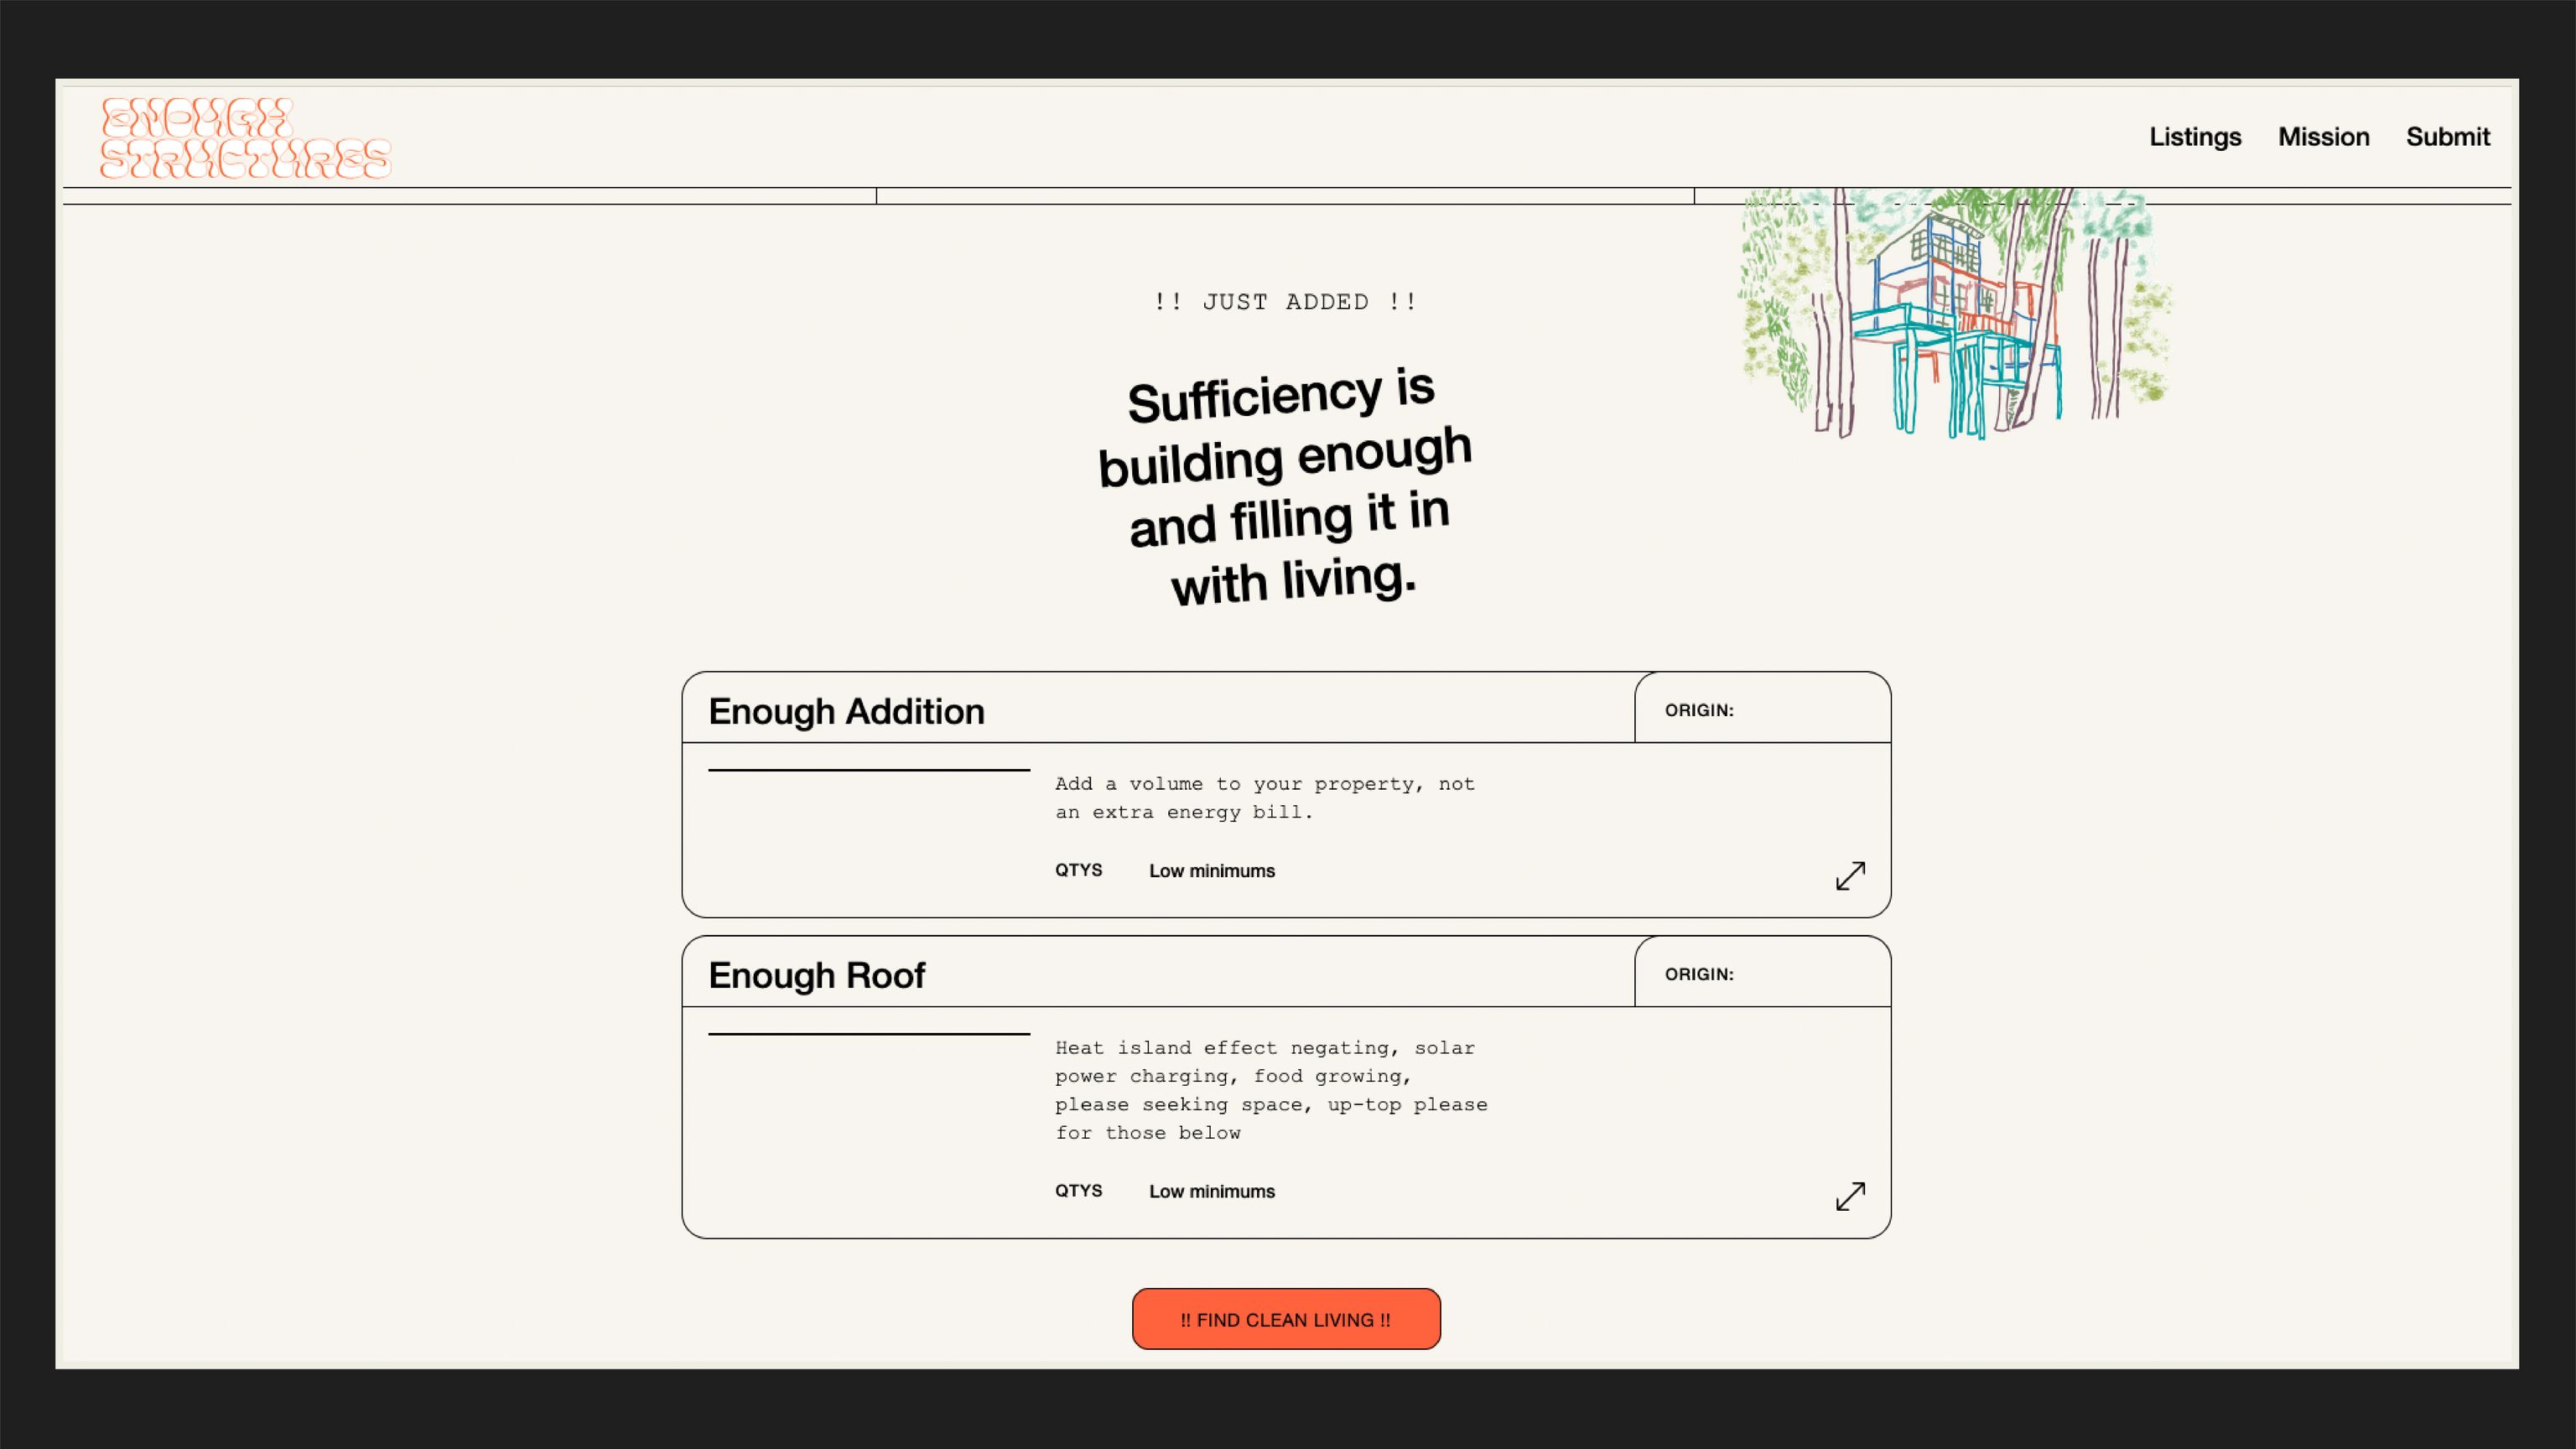Go to the Mission page
2576x1449 pixels.
[x=2323, y=137]
